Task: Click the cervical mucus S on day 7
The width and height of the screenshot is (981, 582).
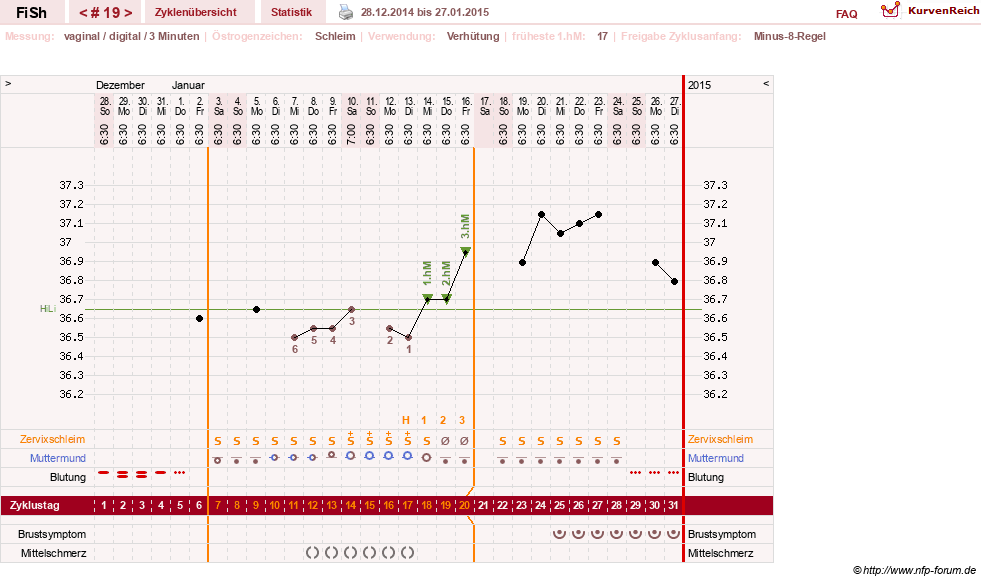Action: pos(218,442)
